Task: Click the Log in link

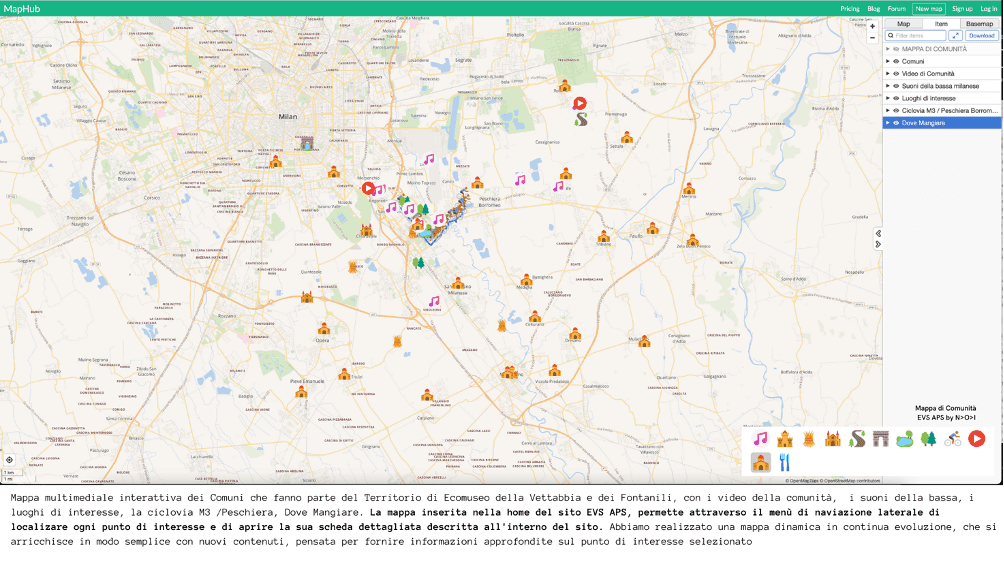Action: click(989, 9)
